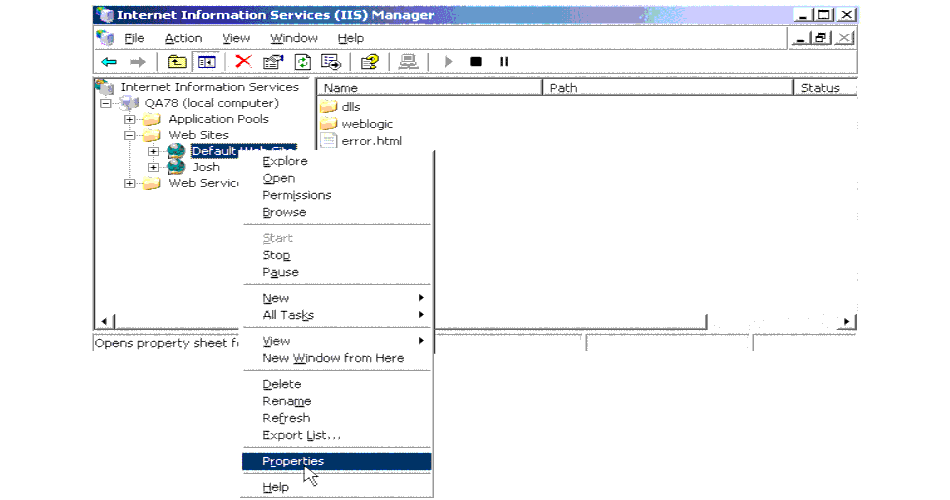Open the View submenu in context menu
The height and width of the screenshot is (500, 950).
pos(337,341)
